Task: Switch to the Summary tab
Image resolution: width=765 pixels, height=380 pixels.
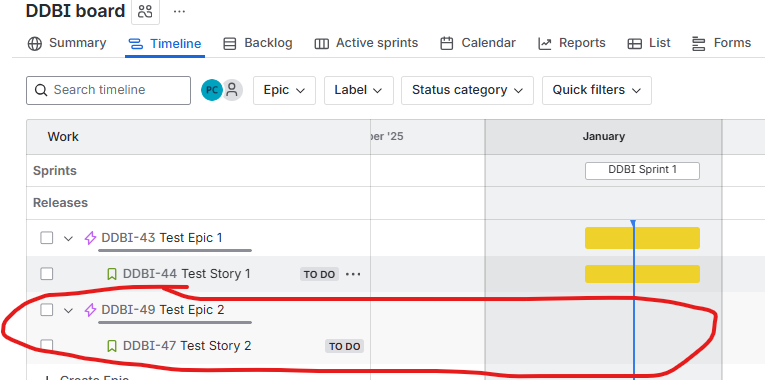Action: point(67,43)
